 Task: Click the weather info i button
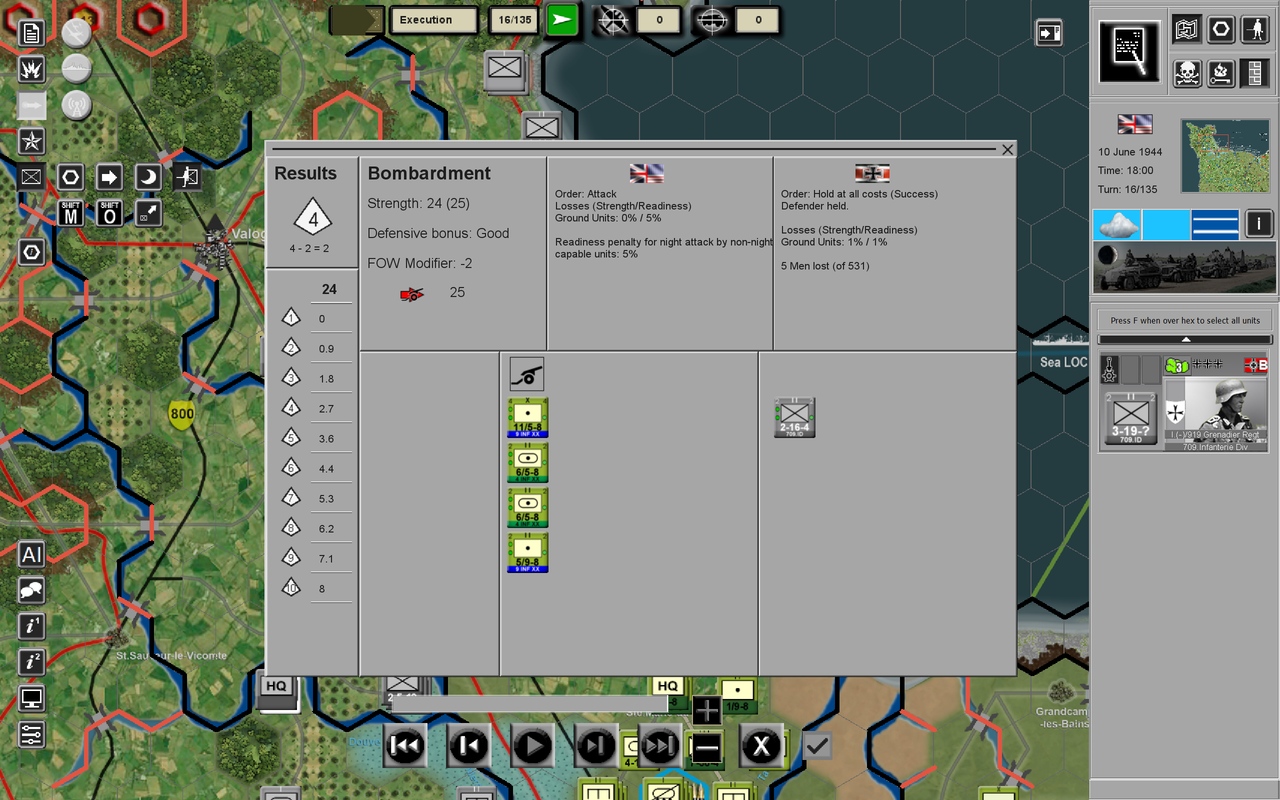pos(1259,224)
